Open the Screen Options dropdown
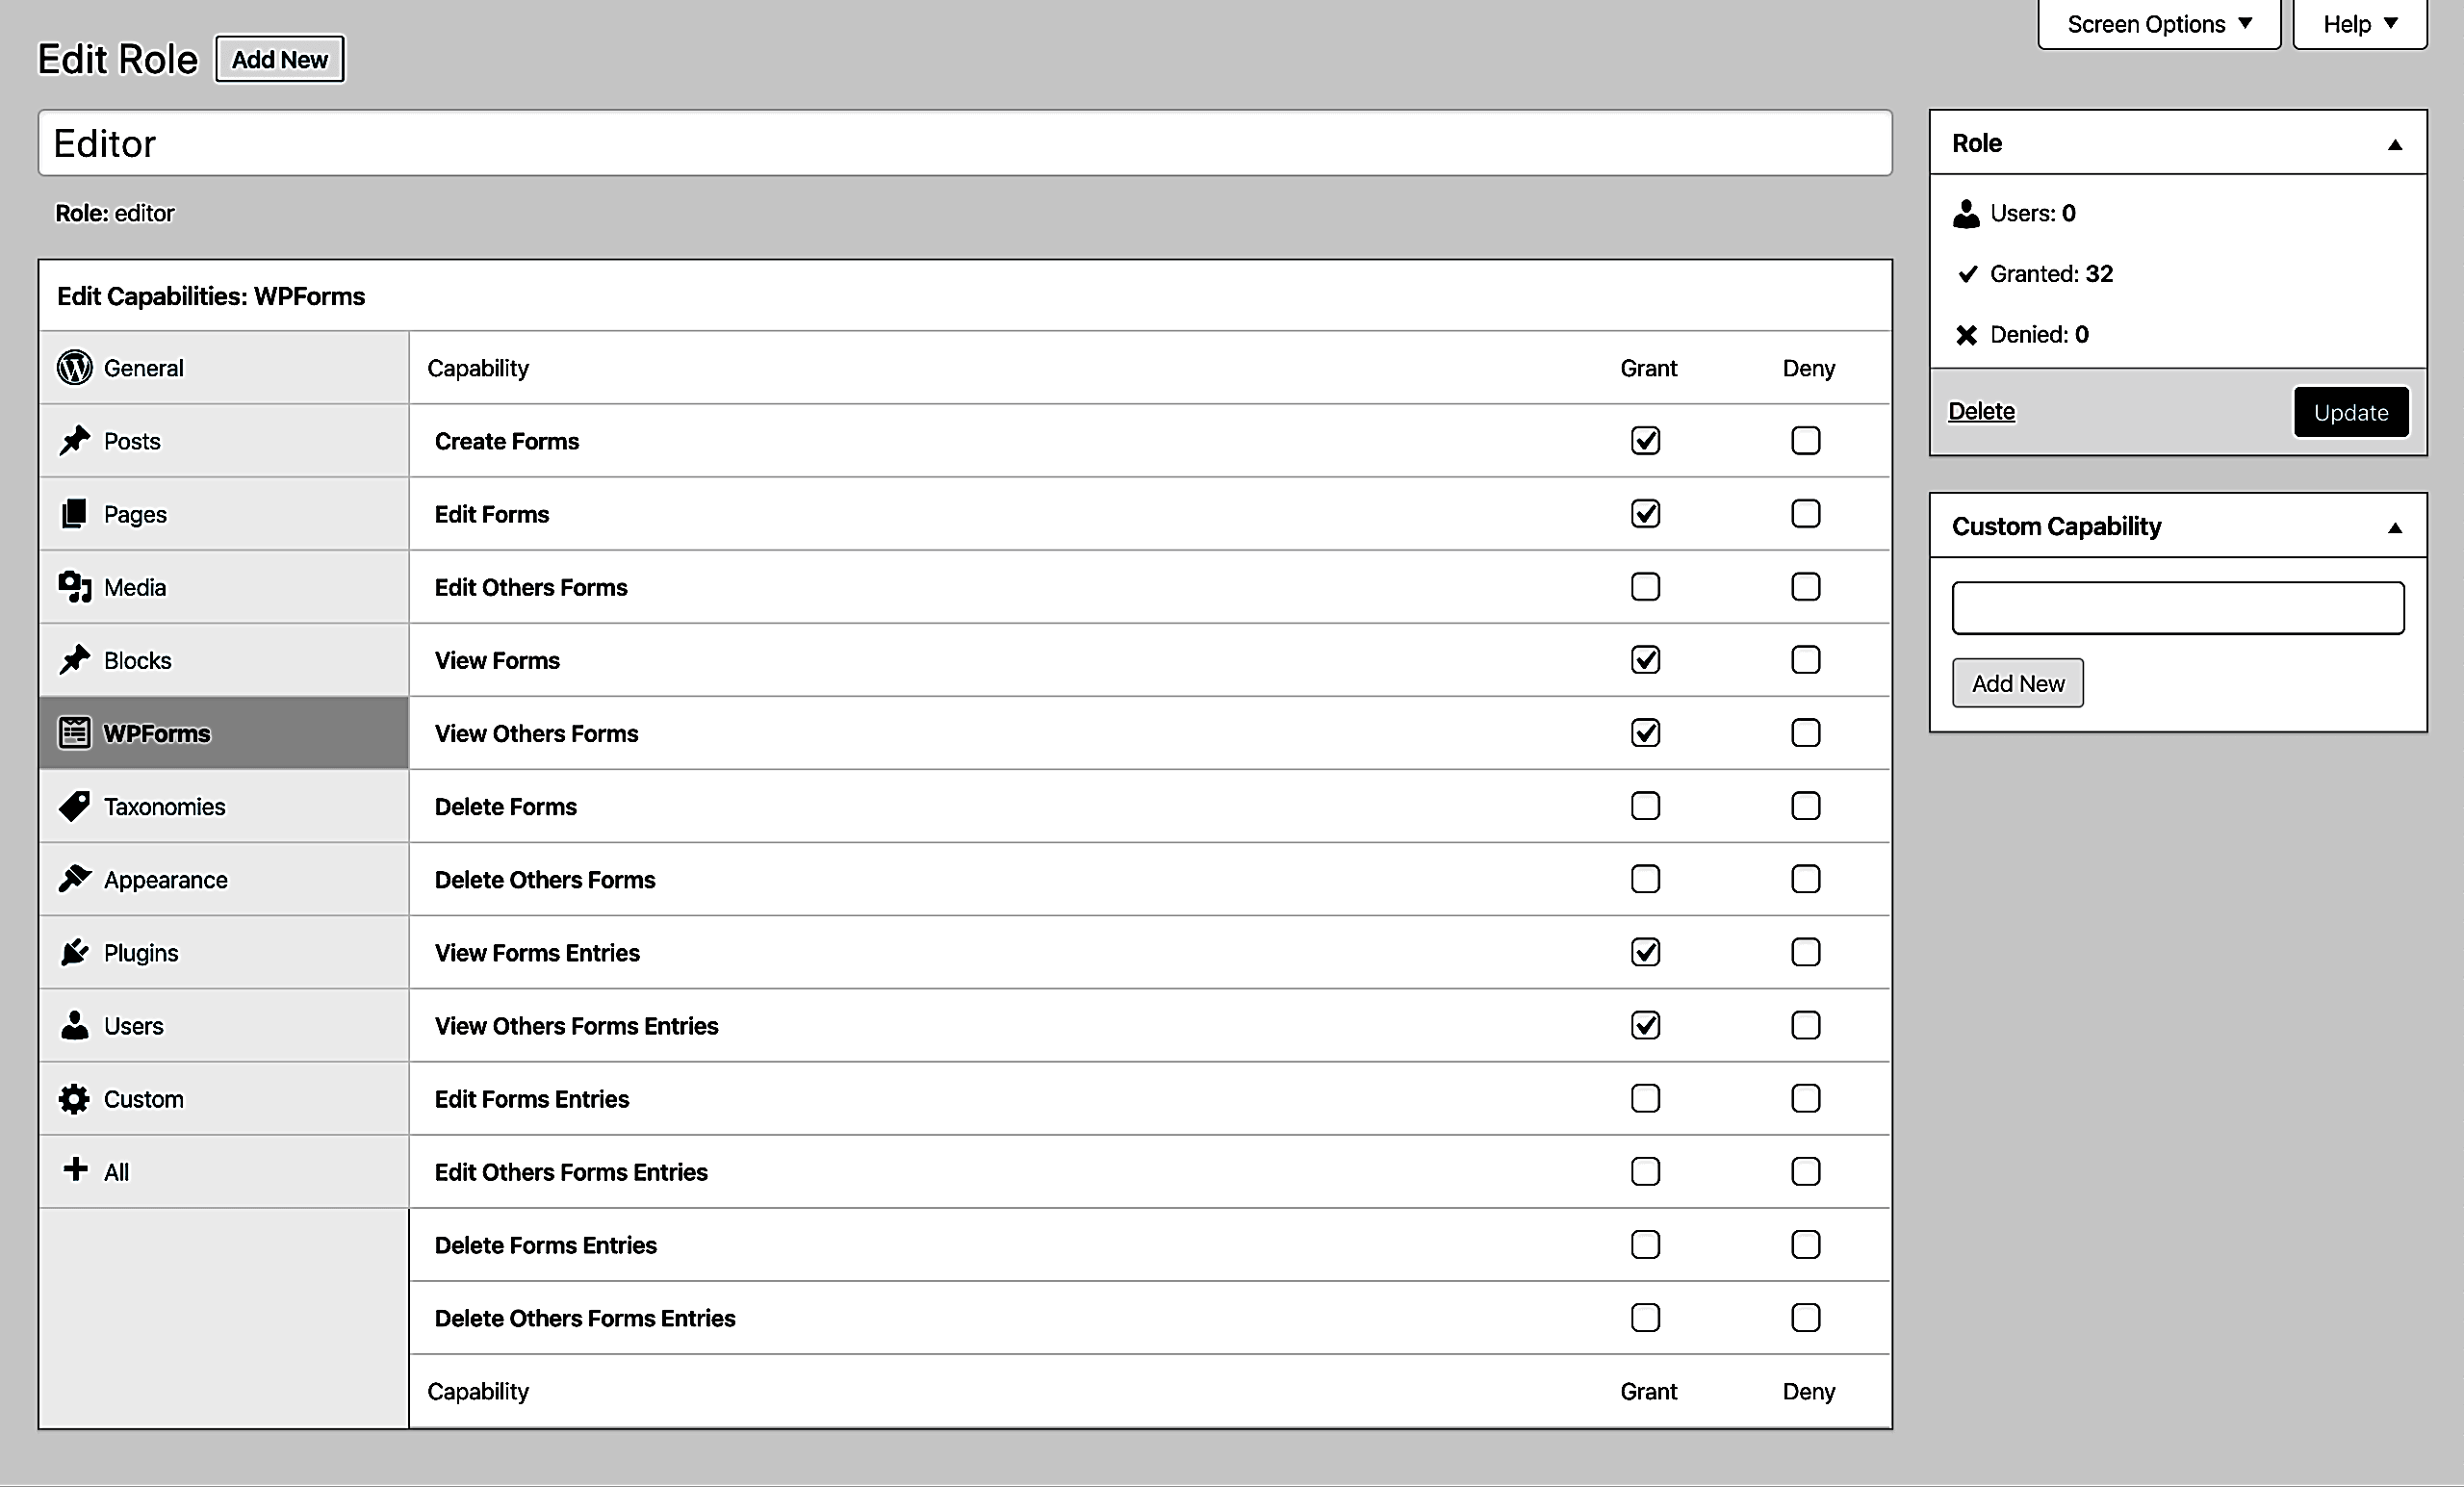Viewport: 2464px width, 1487px height. coord(2158,24)
